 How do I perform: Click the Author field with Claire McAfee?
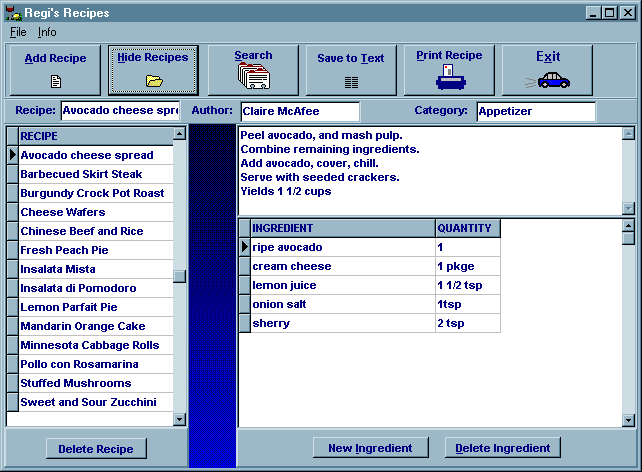tap(301, 111)
